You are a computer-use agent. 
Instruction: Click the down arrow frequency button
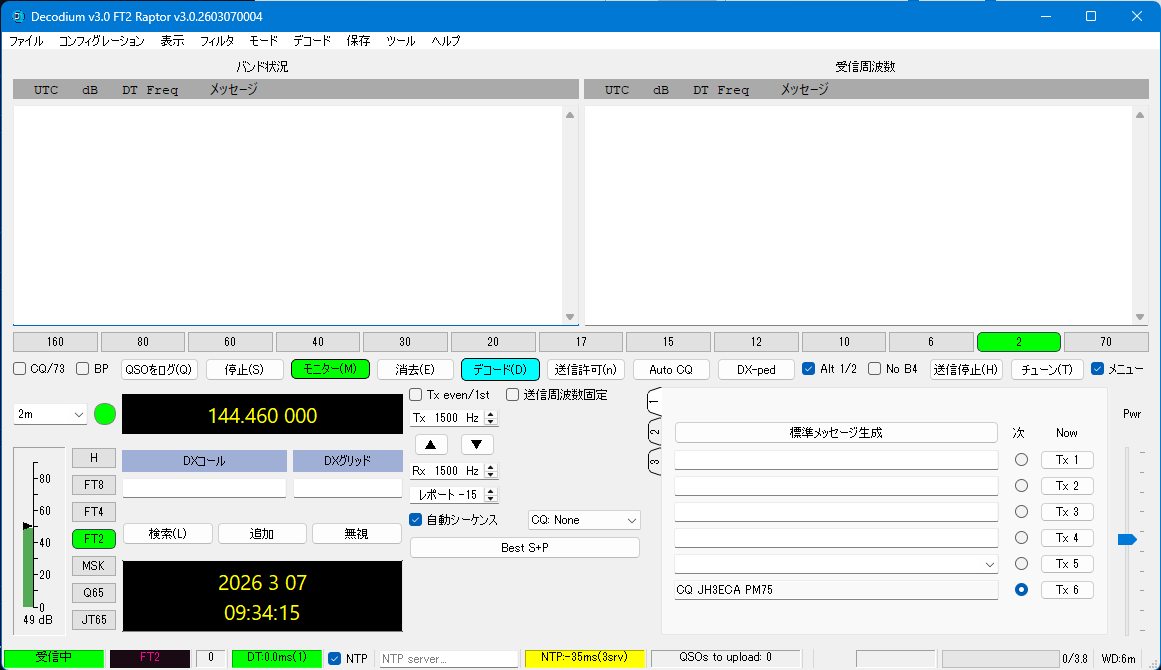click(477, 444)
